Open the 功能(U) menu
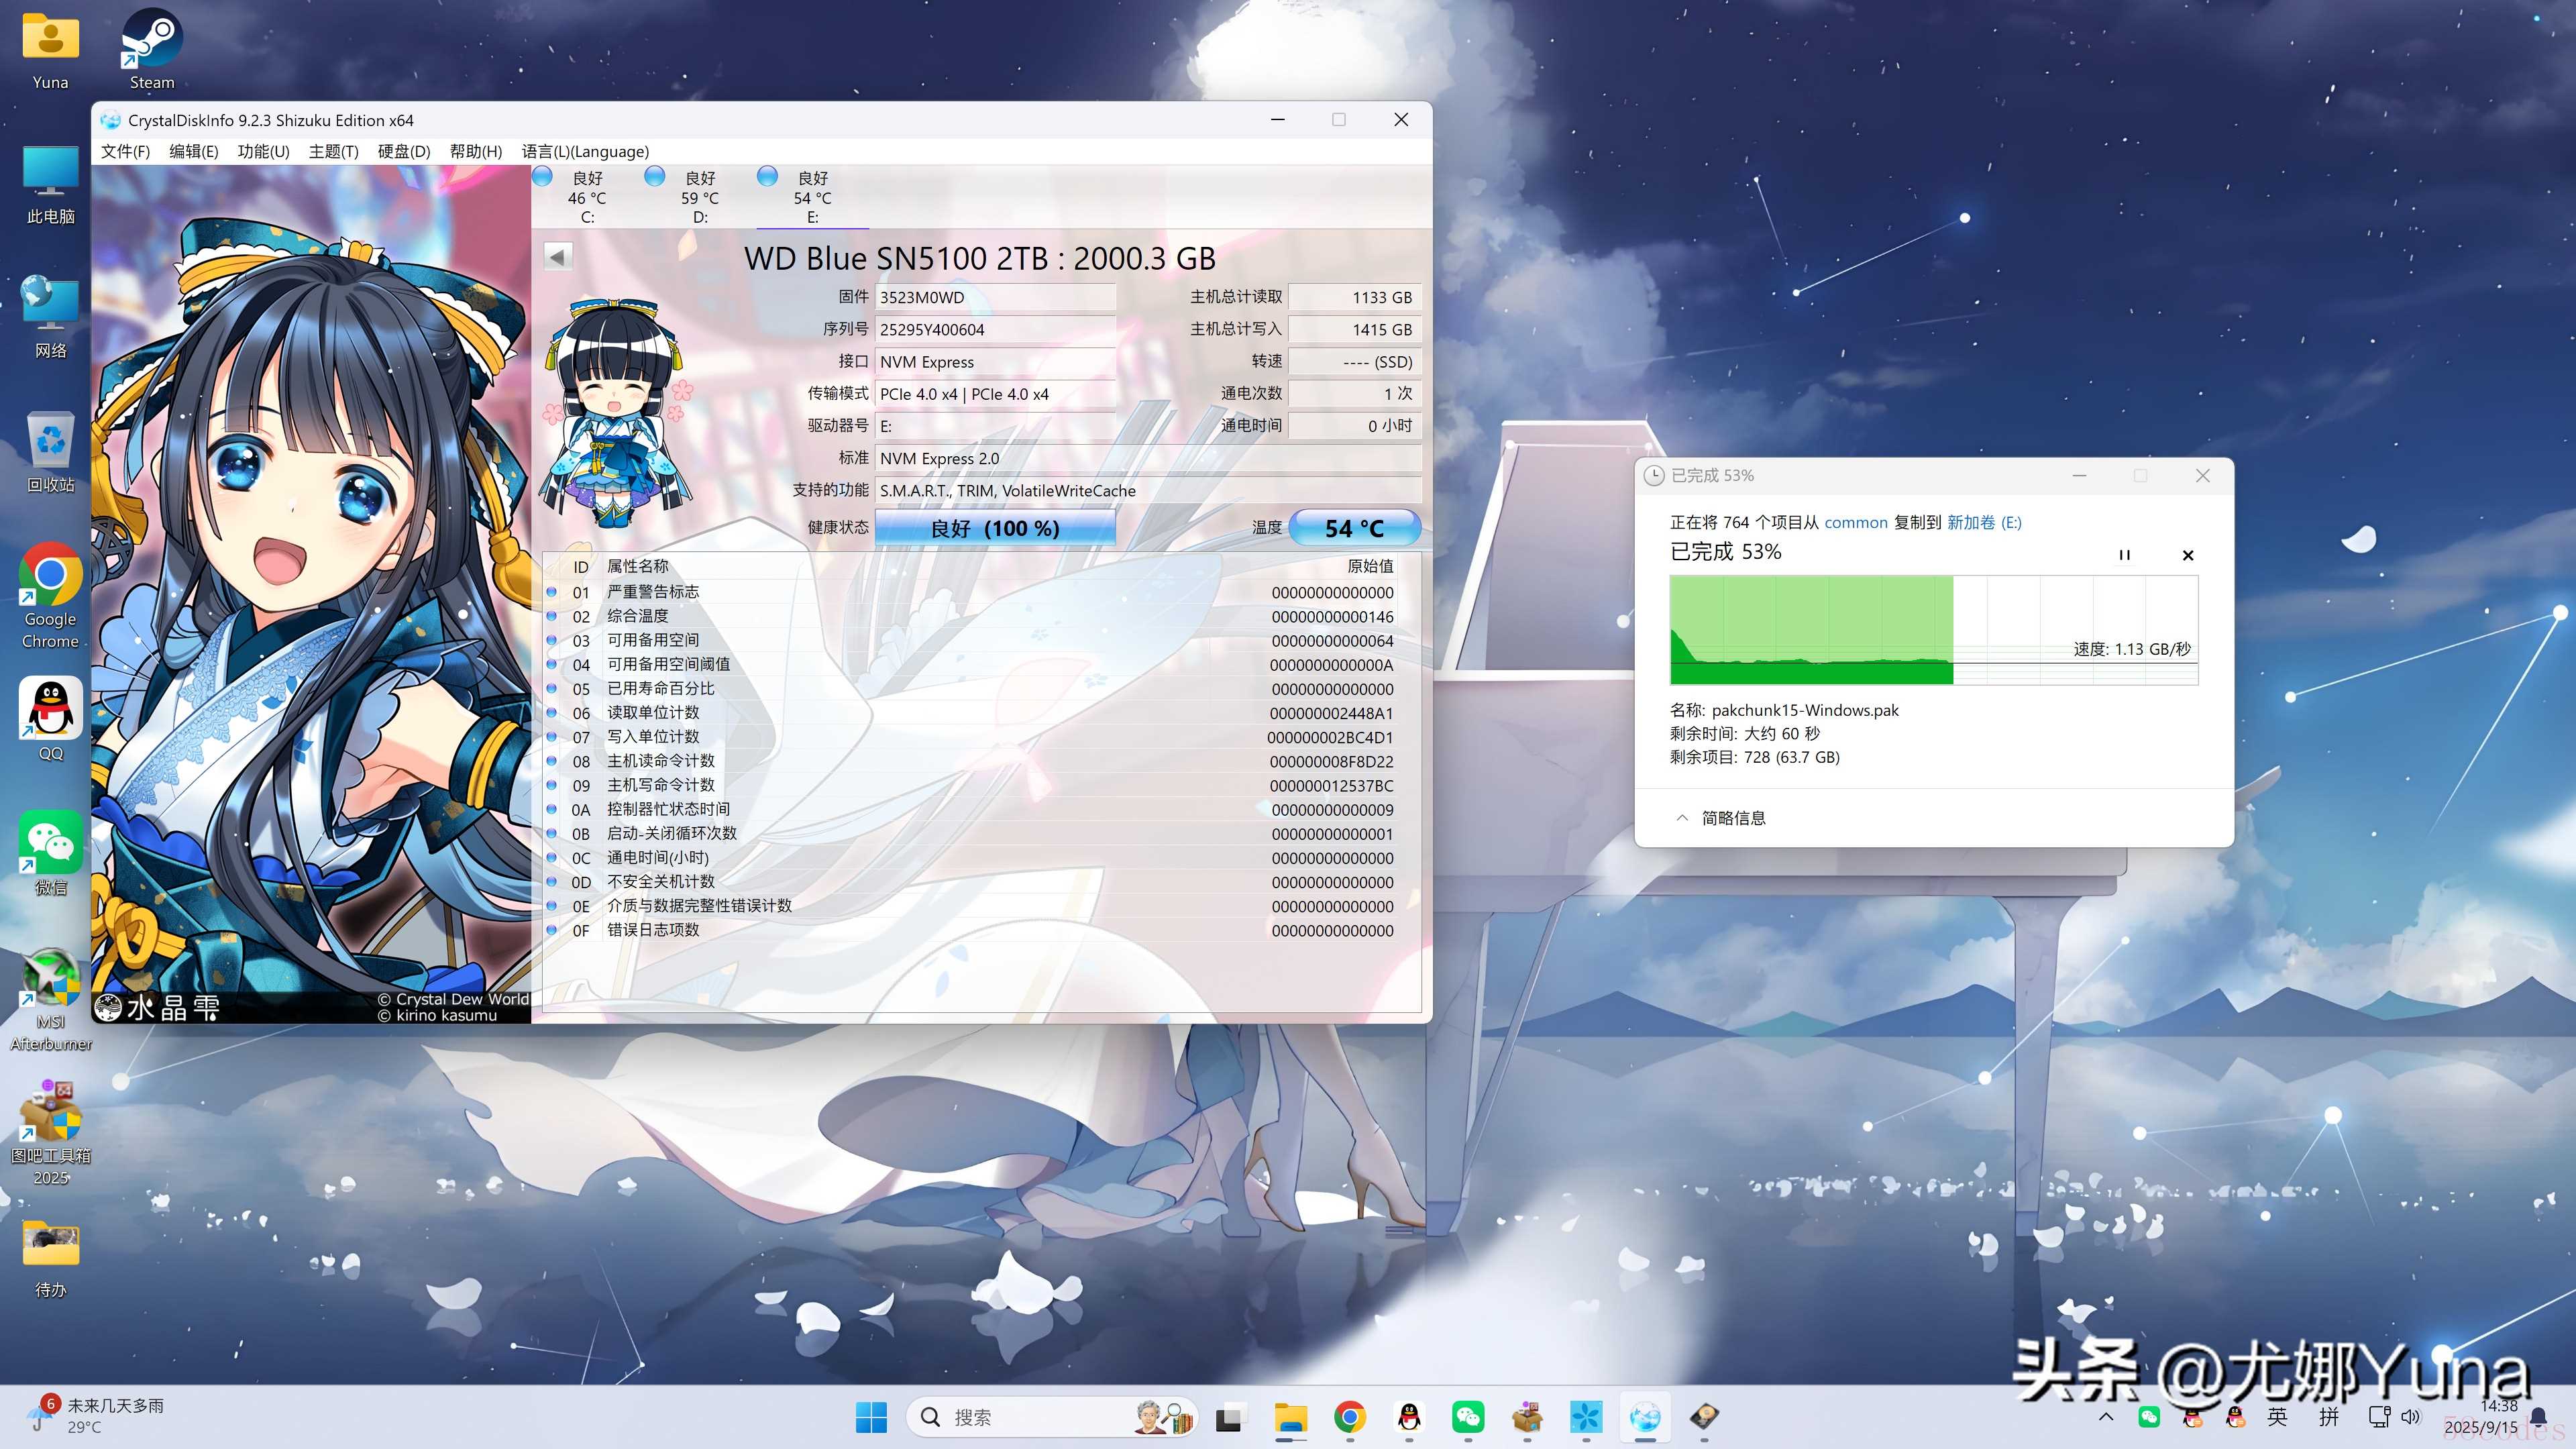The height and width of the screenshot is (1449, 2576). 263,151
